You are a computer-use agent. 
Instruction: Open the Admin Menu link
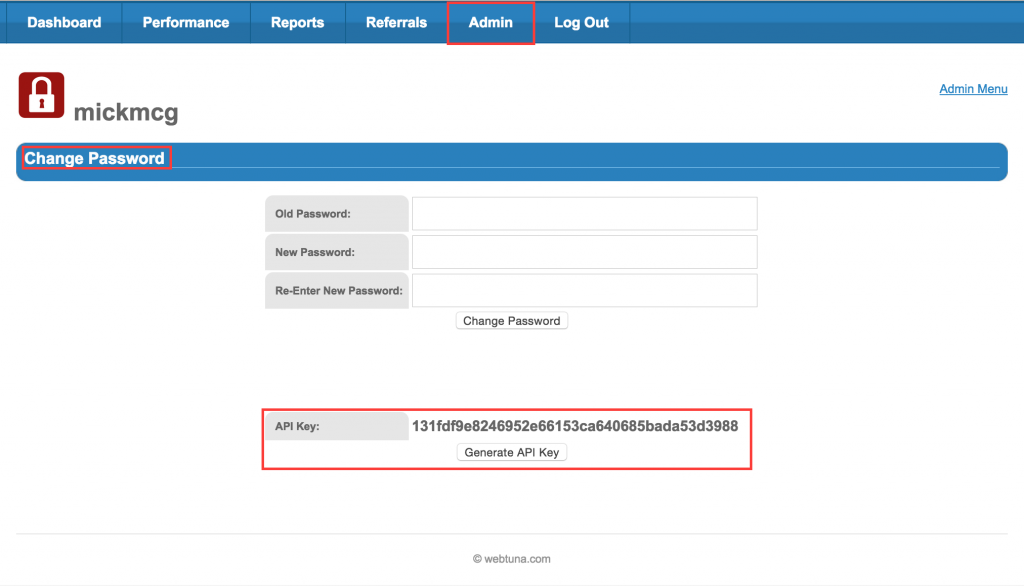pyautogui.click(x=972, y=89)
